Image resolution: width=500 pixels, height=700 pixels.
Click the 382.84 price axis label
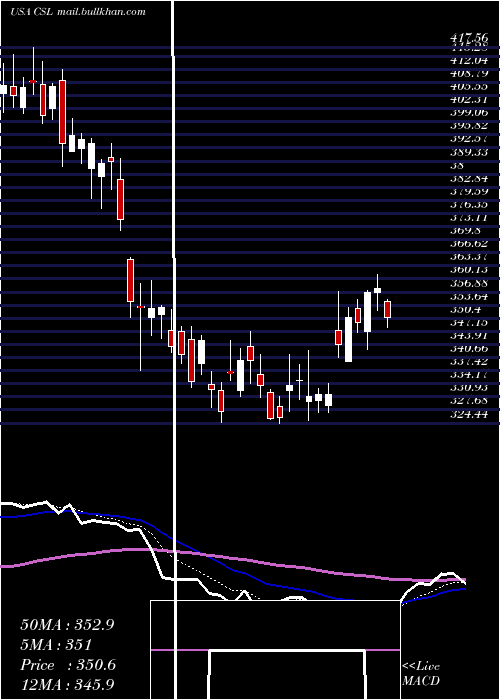click(468, 179)
